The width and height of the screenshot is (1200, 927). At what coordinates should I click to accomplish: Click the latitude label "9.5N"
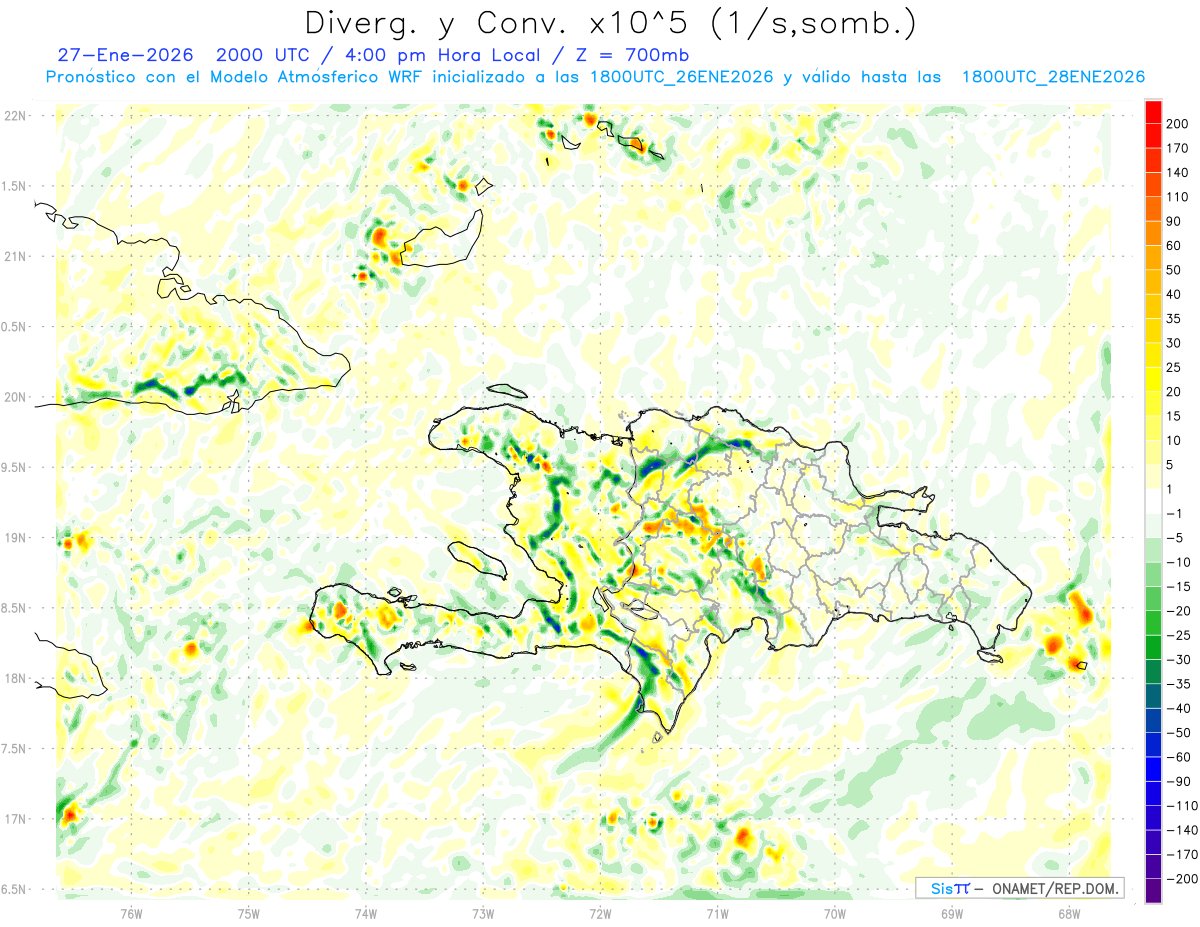click(15, 467)
